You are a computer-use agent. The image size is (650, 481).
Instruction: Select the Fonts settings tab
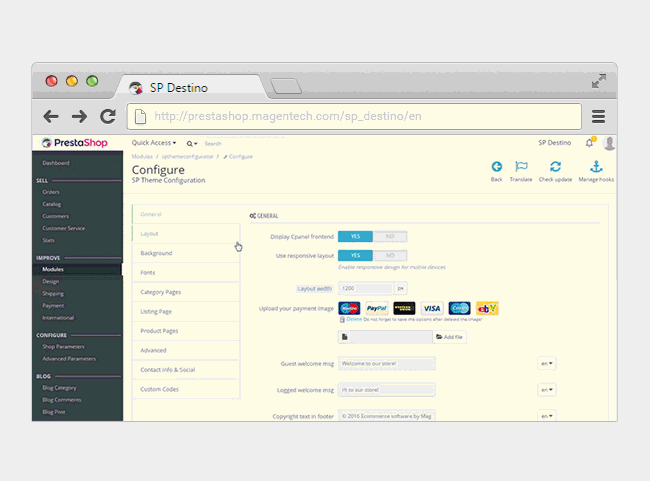tap(186, 272)
